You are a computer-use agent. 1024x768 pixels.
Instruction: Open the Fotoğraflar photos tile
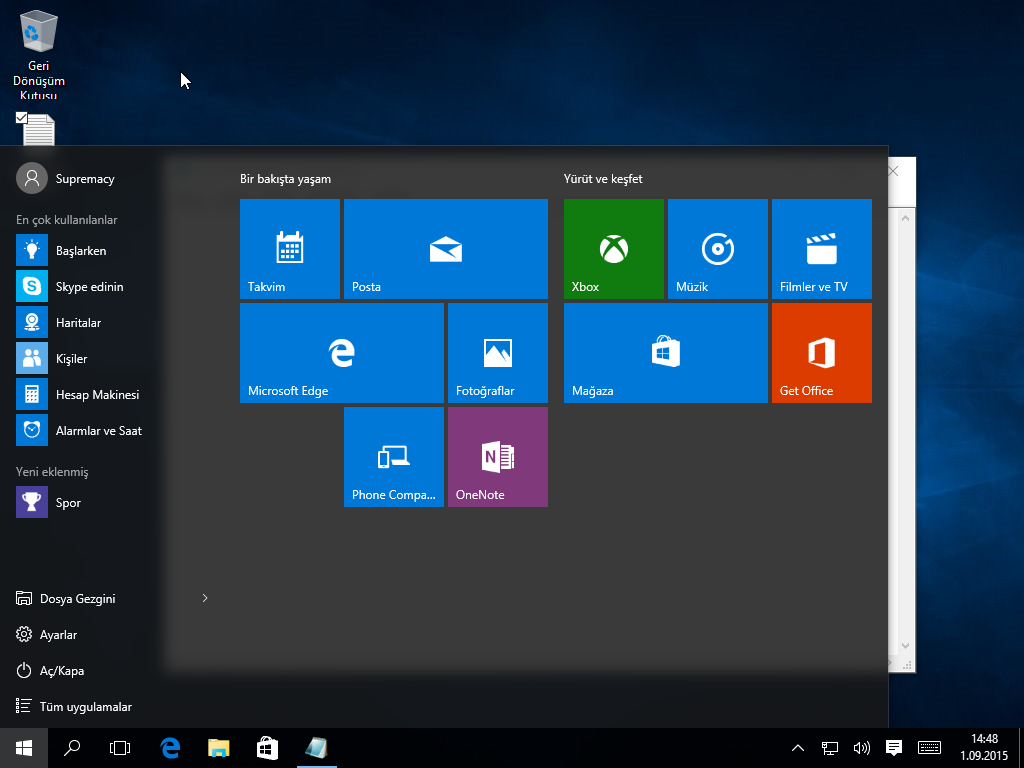(x=497, y=353)
